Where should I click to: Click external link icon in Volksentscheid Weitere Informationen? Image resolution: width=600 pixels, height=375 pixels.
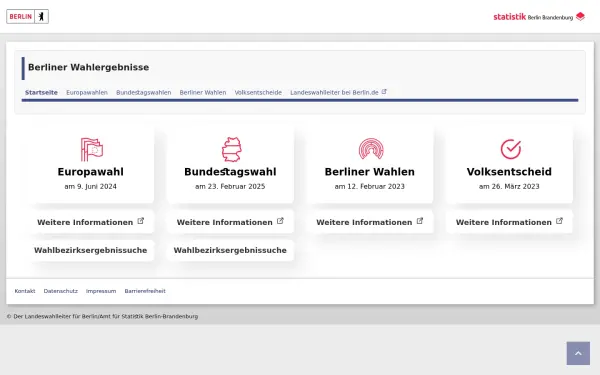tap(559, 221)
